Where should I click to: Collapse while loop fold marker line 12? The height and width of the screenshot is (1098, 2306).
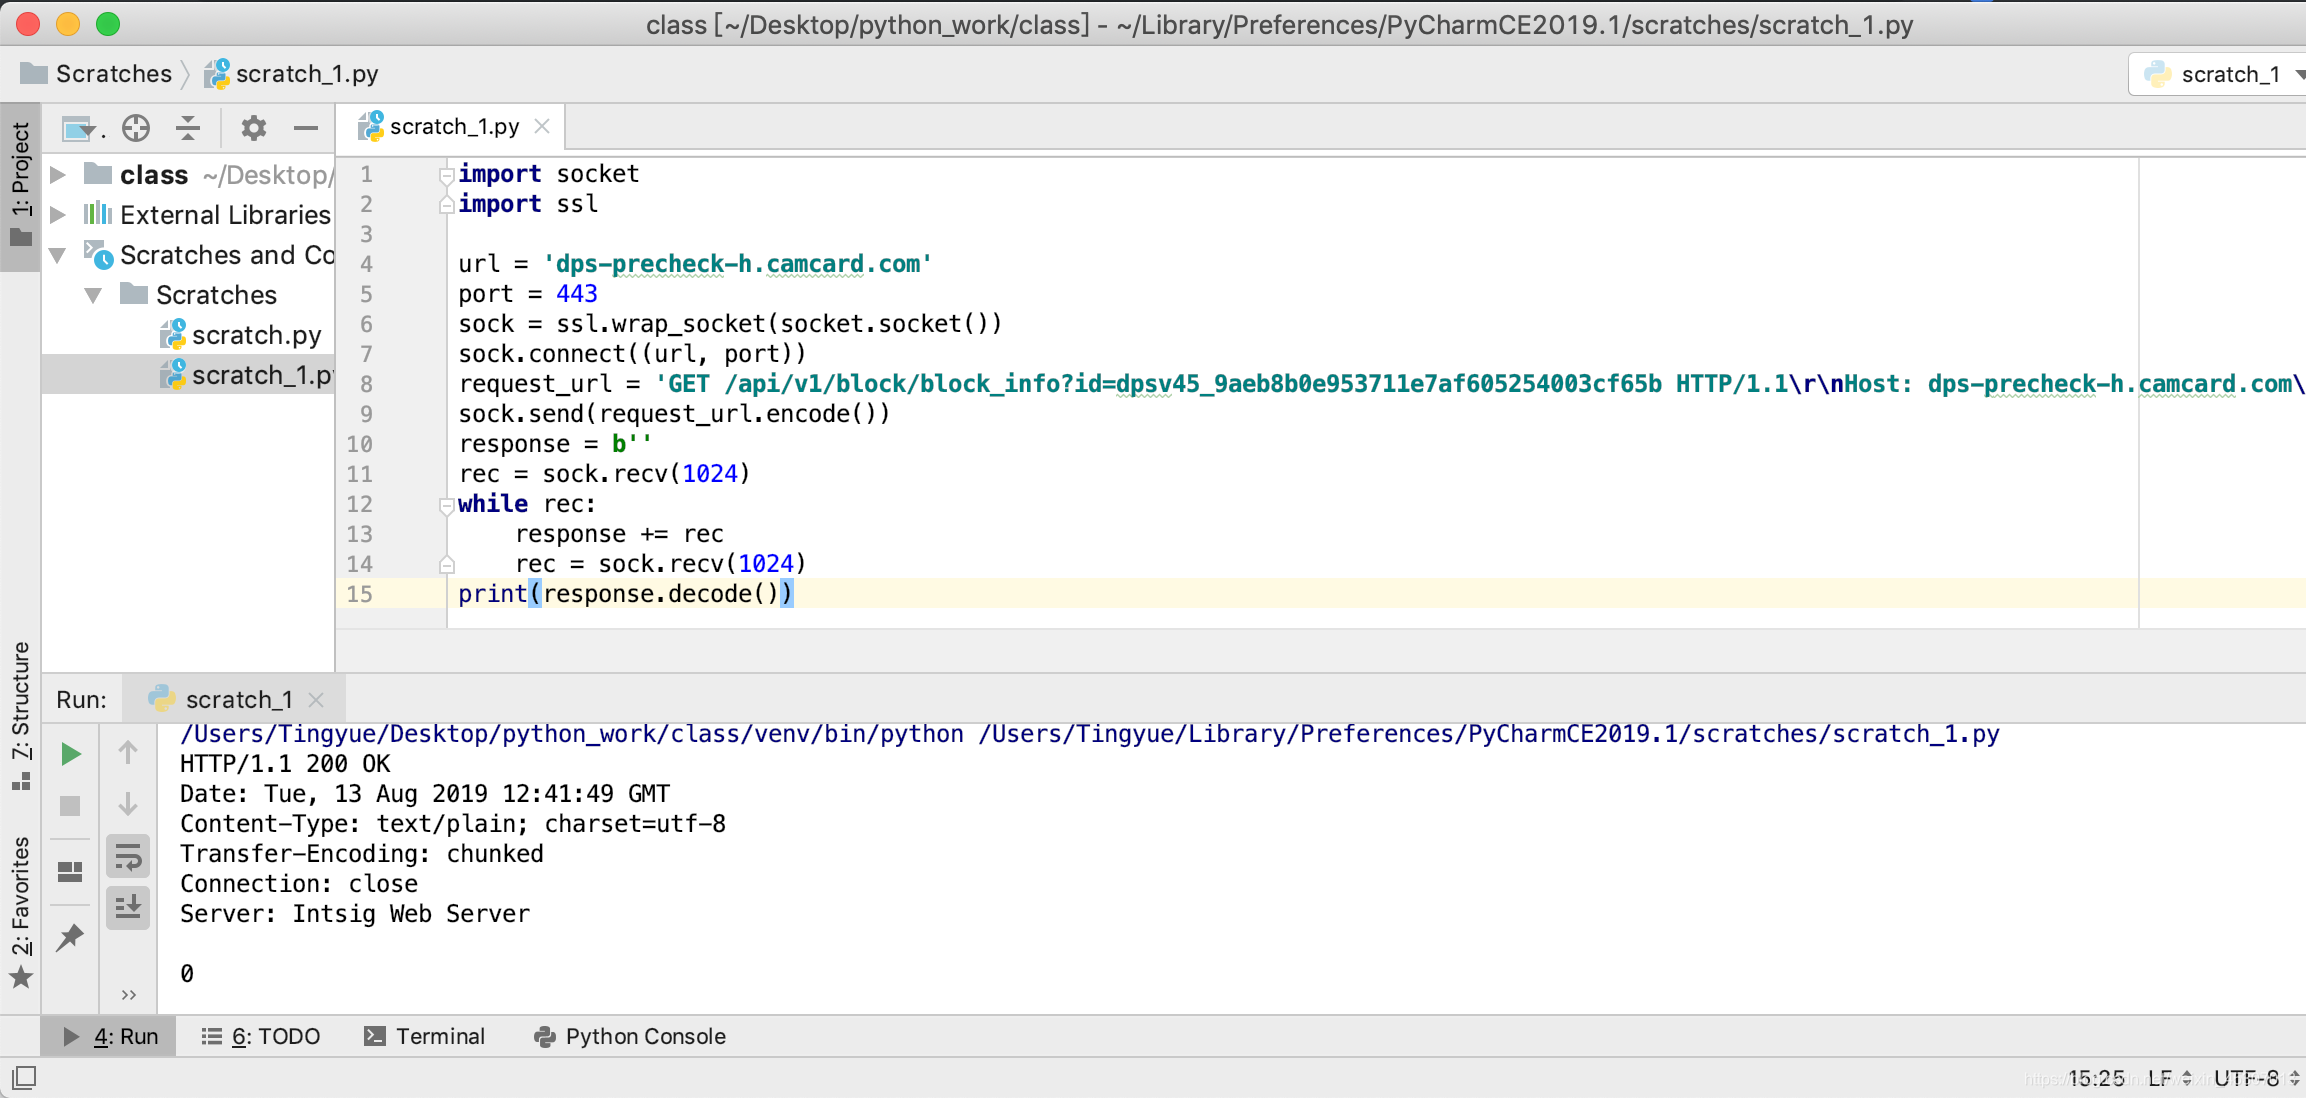click(447, 506)
